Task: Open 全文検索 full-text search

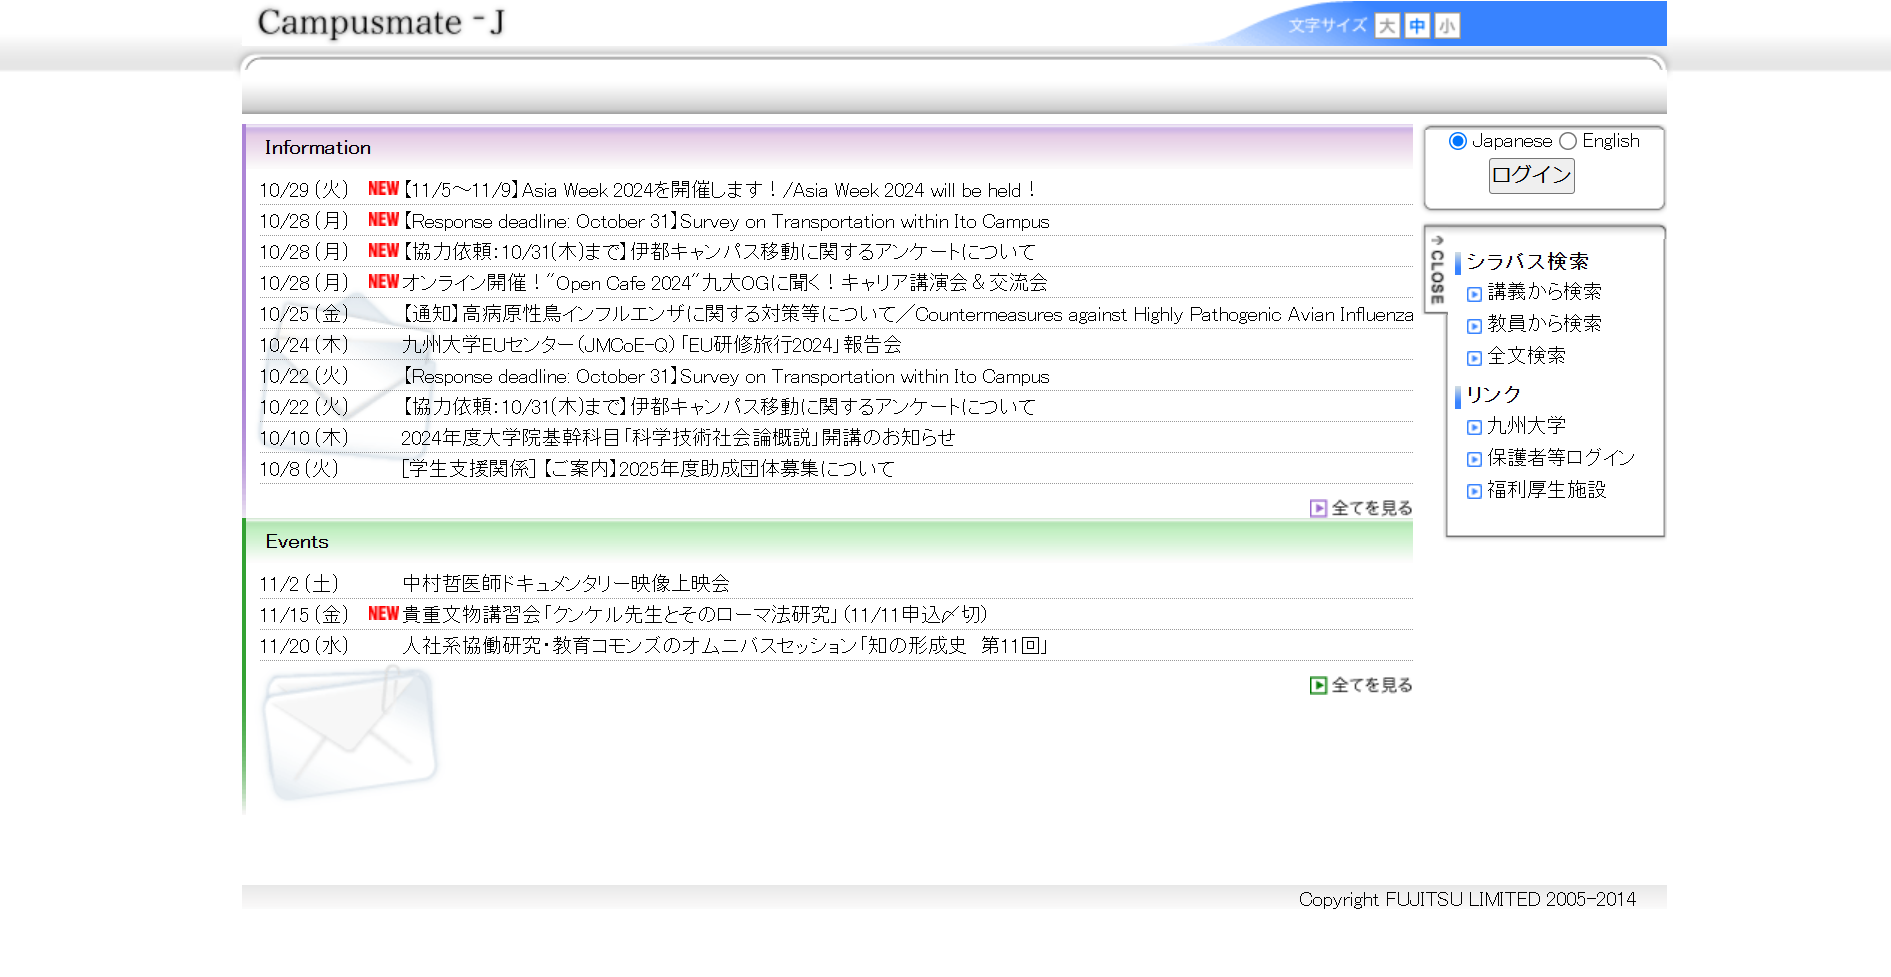Action: [1526, 356]
